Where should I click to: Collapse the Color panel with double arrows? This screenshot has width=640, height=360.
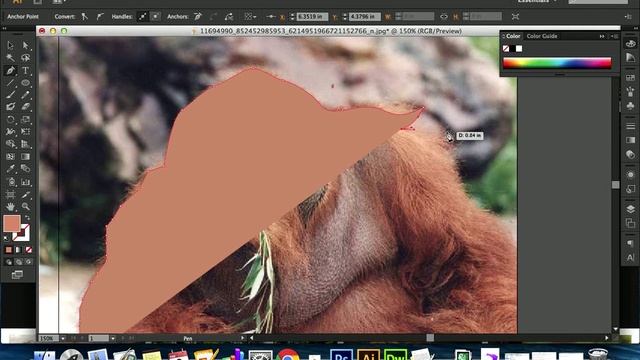[x=602, y=36]
